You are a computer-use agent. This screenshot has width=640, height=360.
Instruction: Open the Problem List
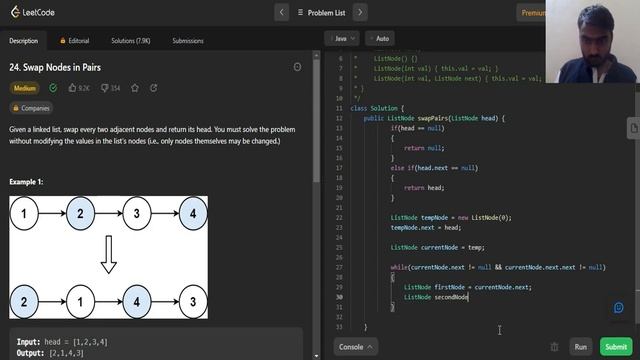pos(321,13)
